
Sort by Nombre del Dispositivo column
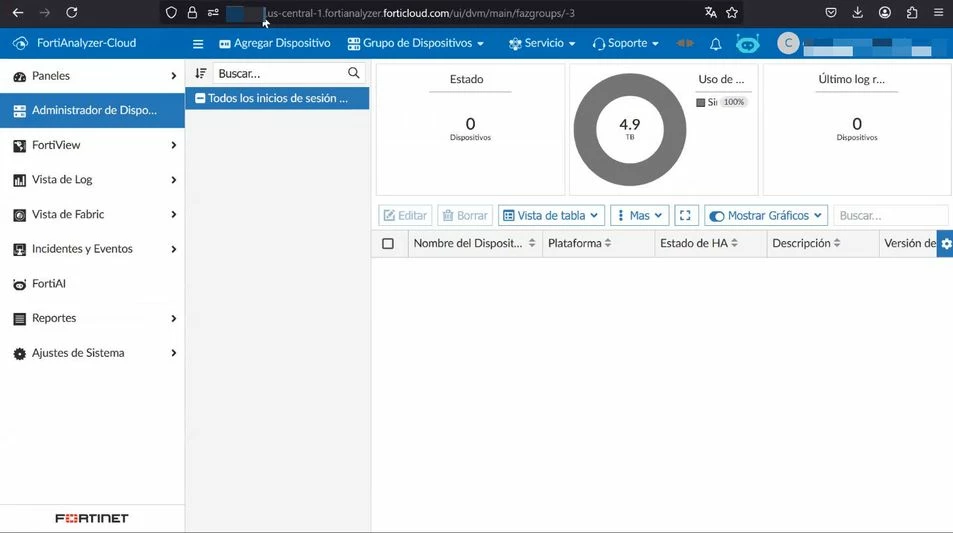click(x=475, y=244)
